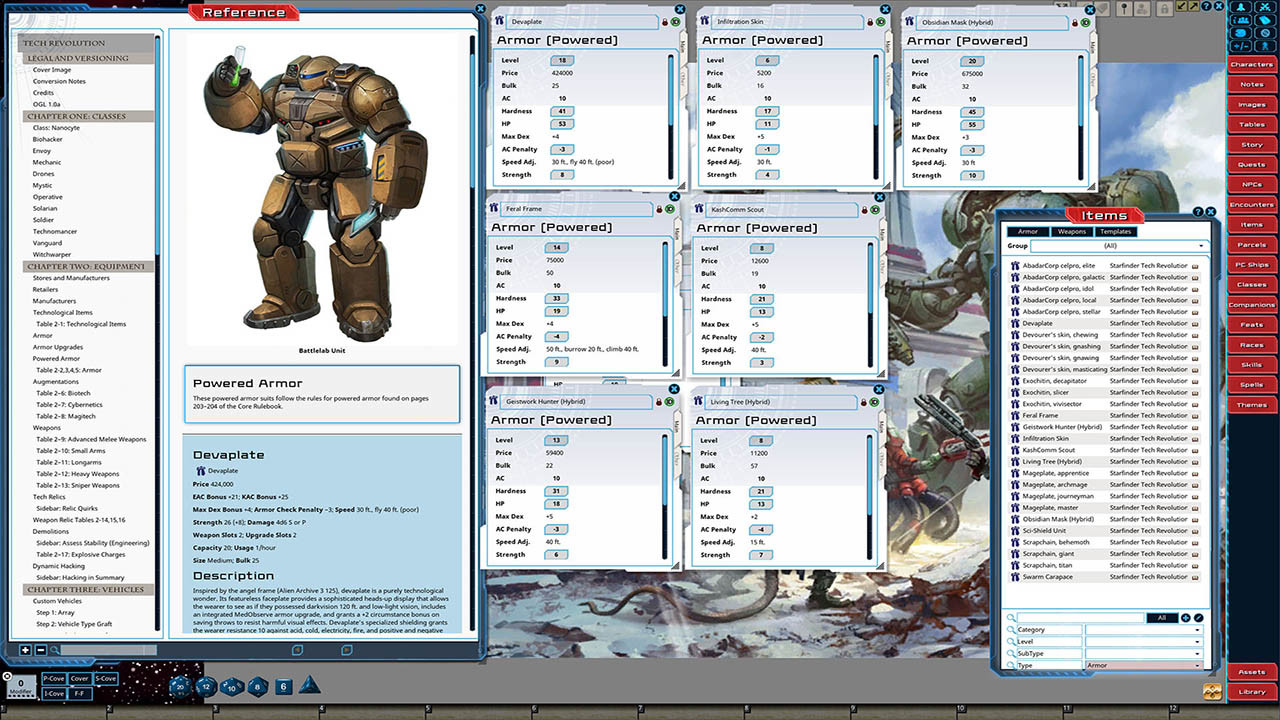Open the Devaplate link icon in Reference
The height and width of the screenshot is (720, 1280).
tap(200, 470)
